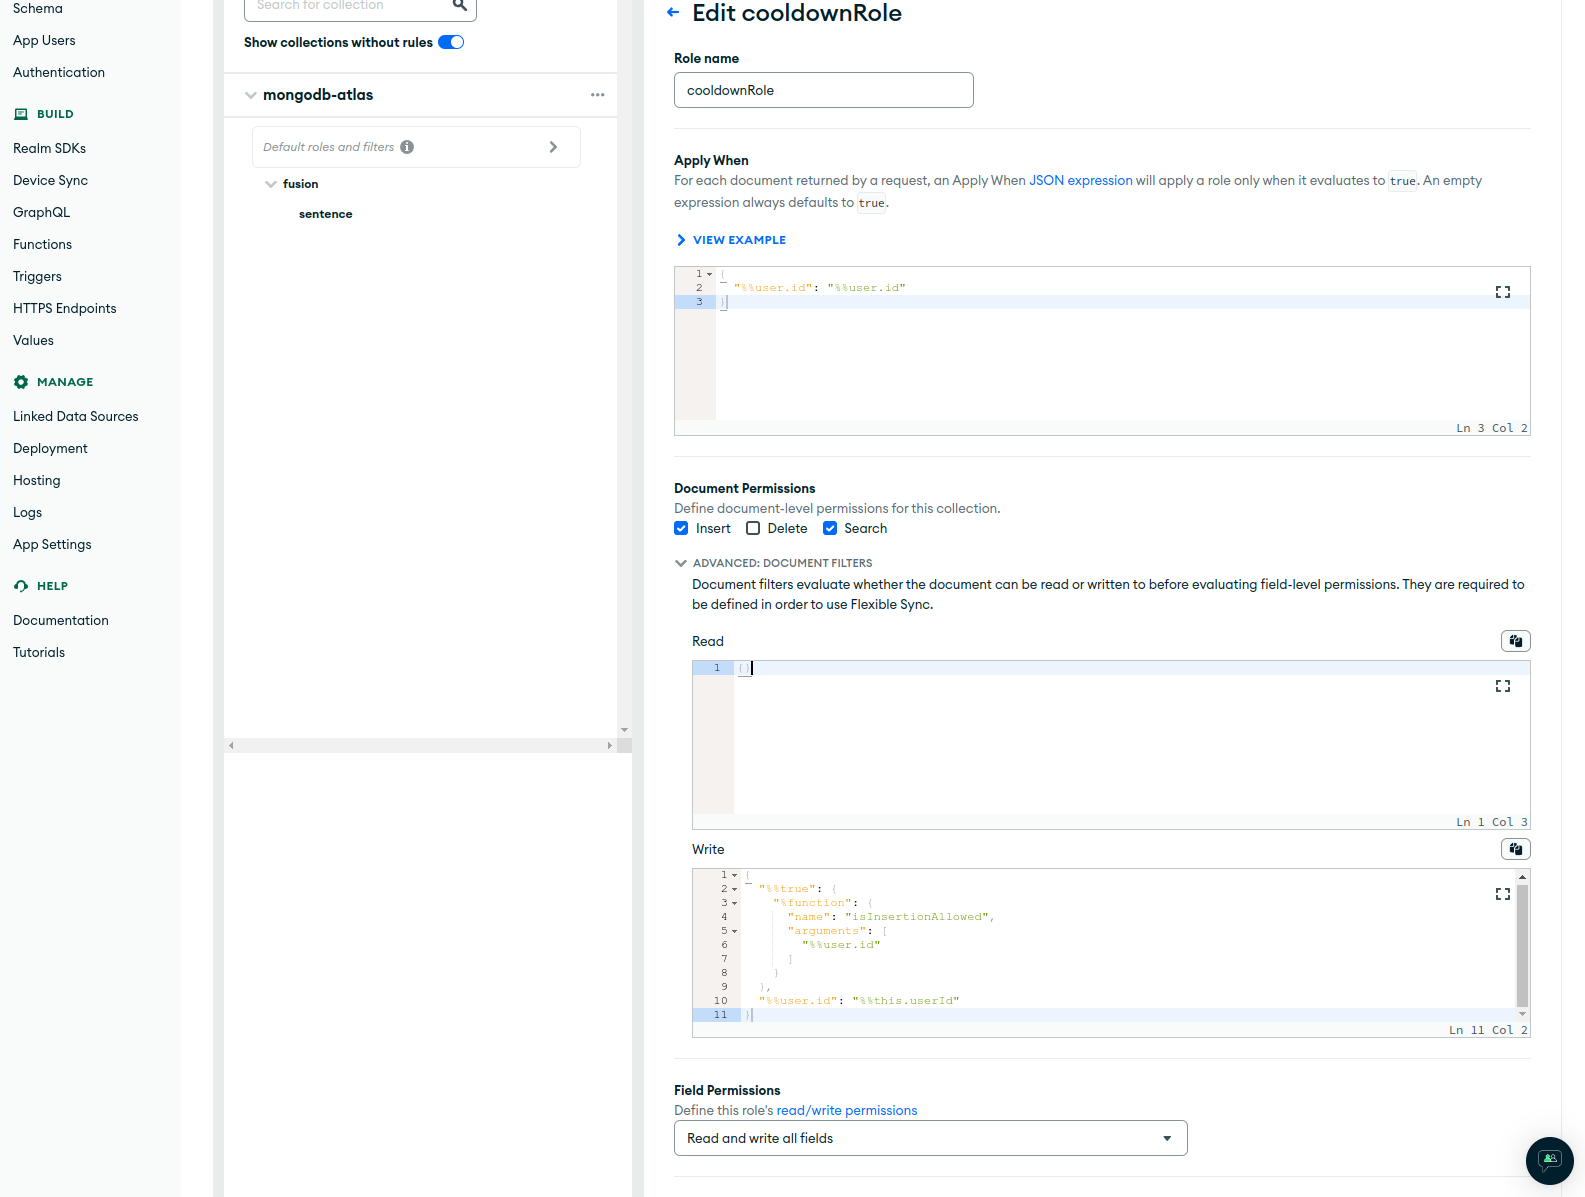Click the Write editor vertical scrollbar

coord(1522,944)
